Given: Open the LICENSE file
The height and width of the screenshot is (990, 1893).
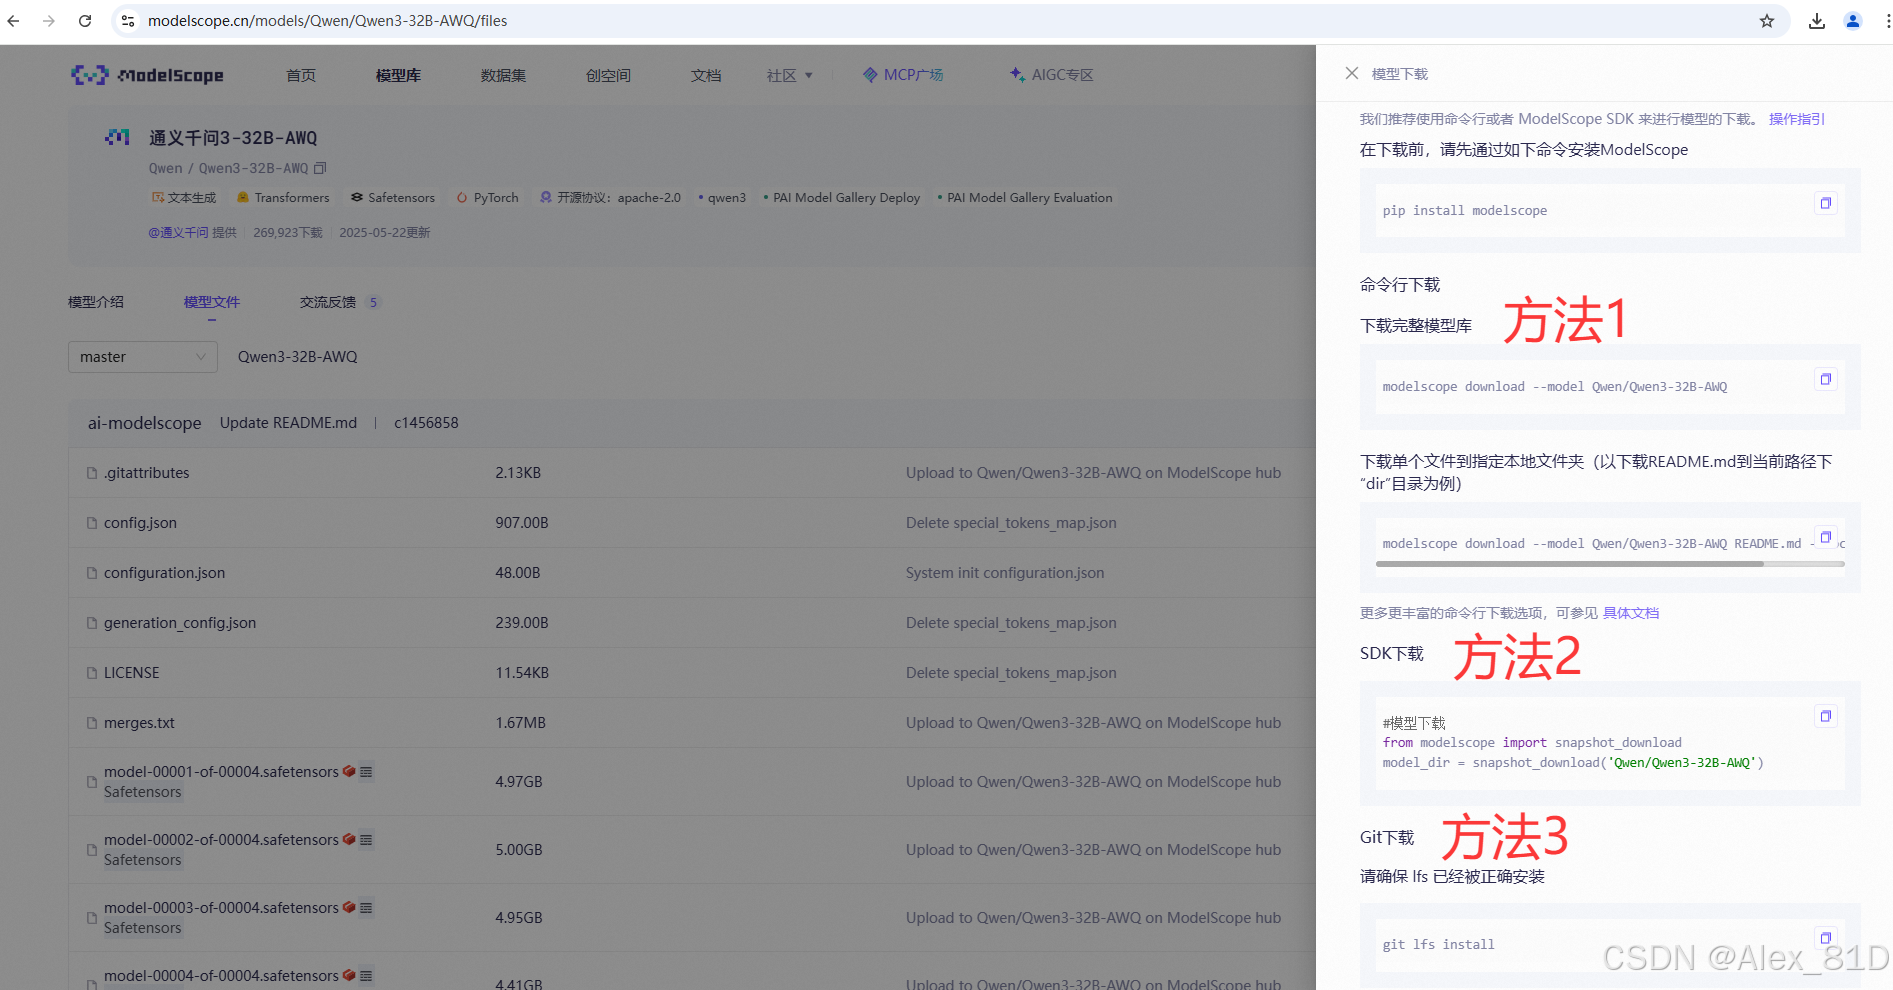Looking at the screenshot, I should coord(131,673).
